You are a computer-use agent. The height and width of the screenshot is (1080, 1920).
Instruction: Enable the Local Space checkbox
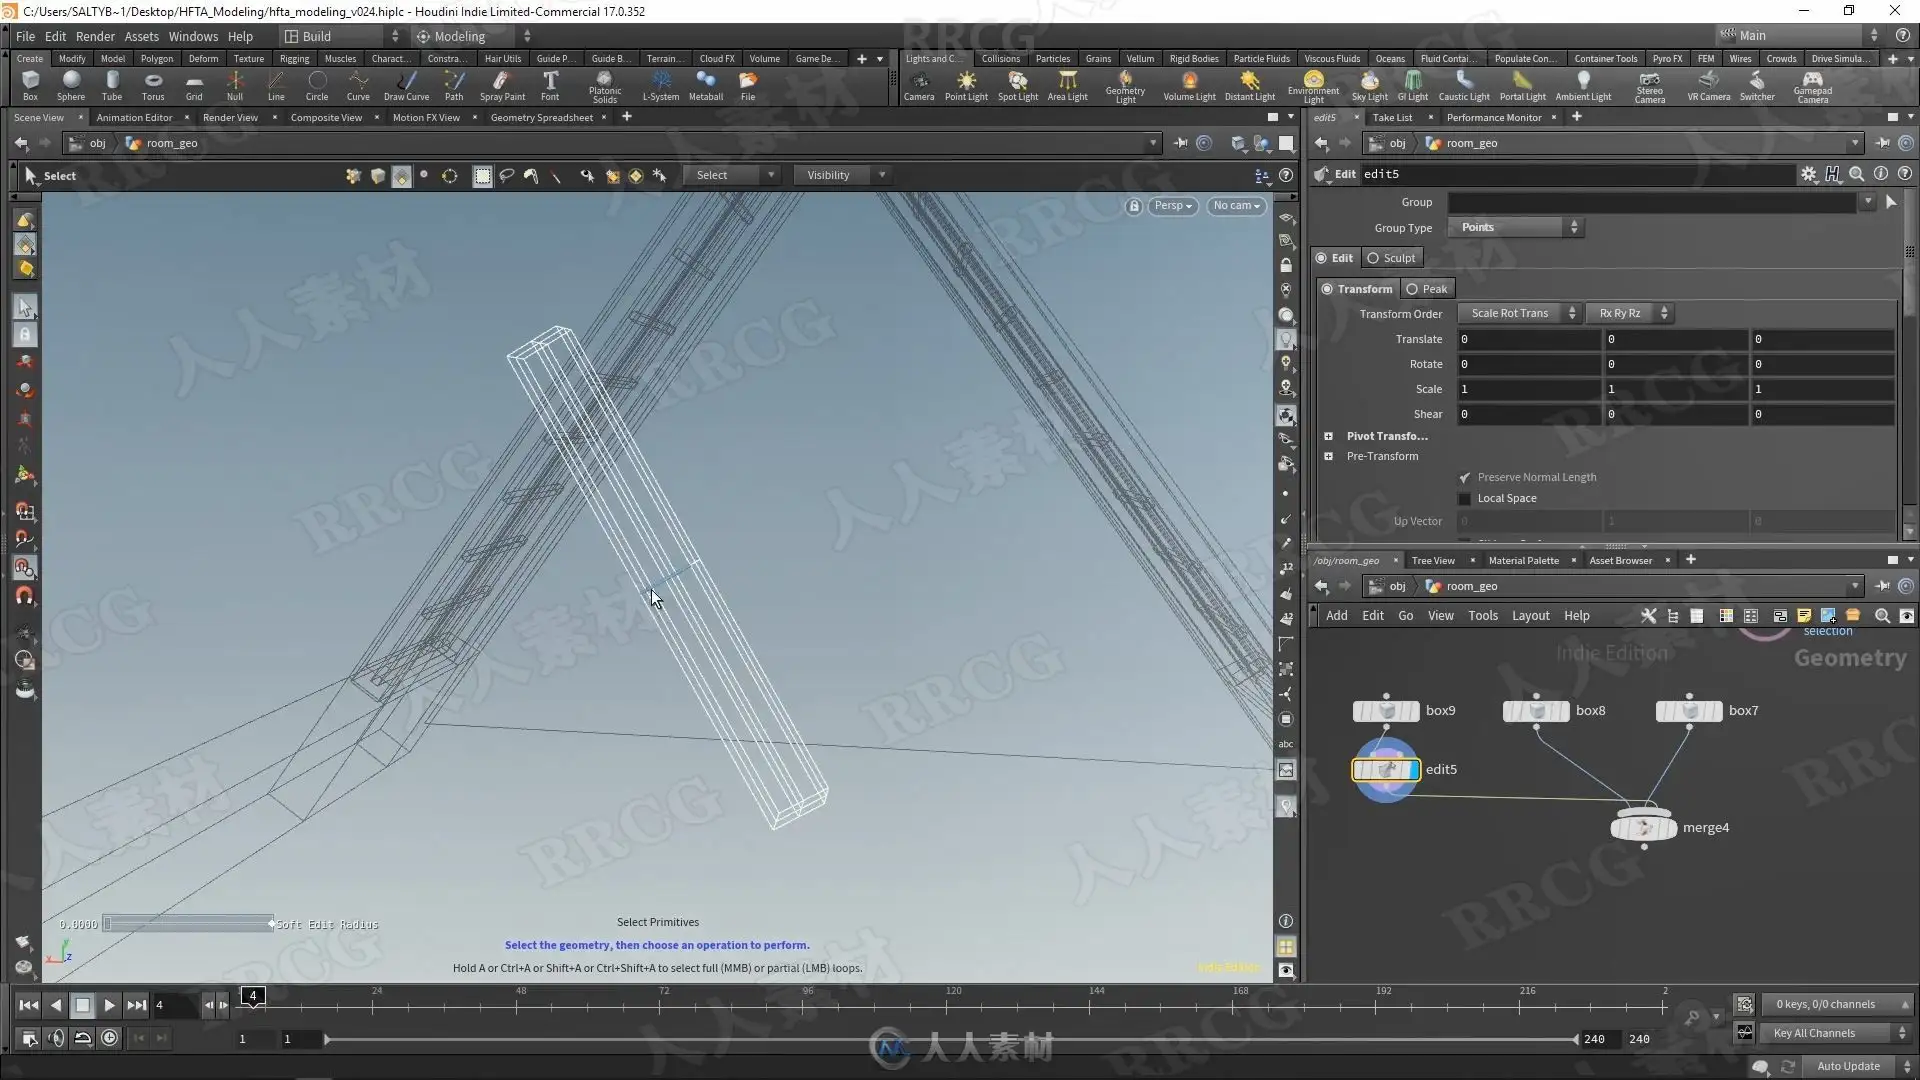pyautogui.click(x=1465, y=499)
